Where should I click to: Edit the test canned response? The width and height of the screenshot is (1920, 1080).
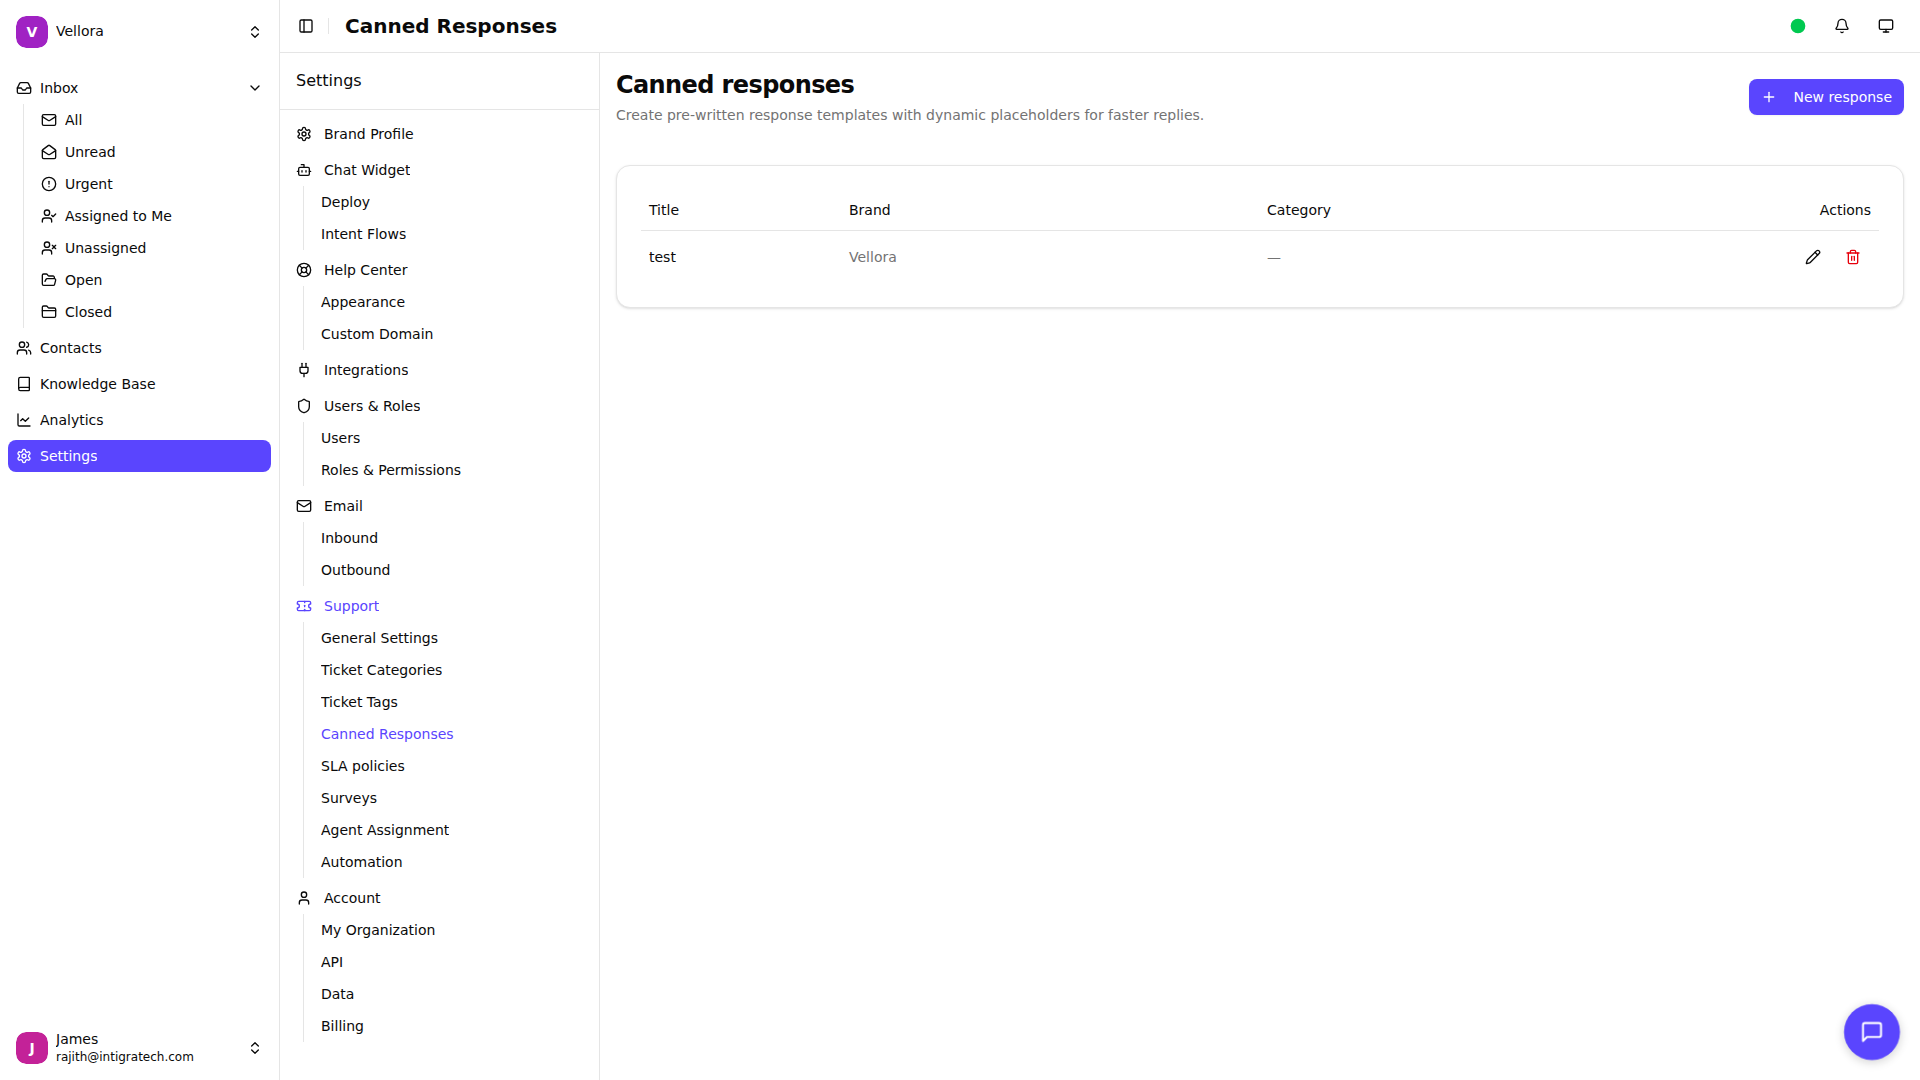[1813, 257]
